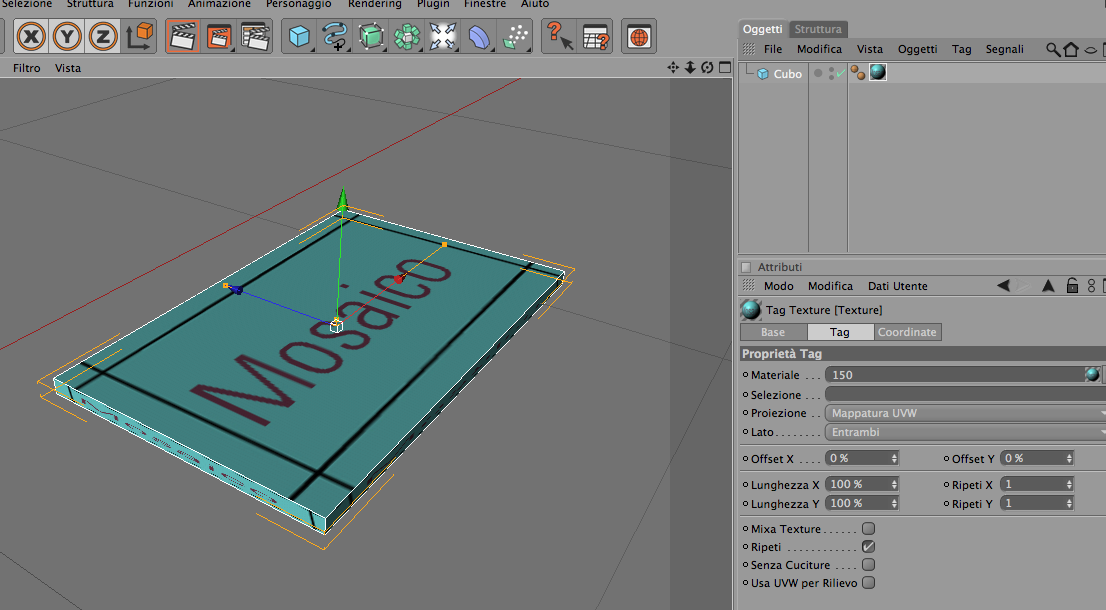
Task: Open the Rendering menu
Action: pyautogui.click(x=375, y=4)
